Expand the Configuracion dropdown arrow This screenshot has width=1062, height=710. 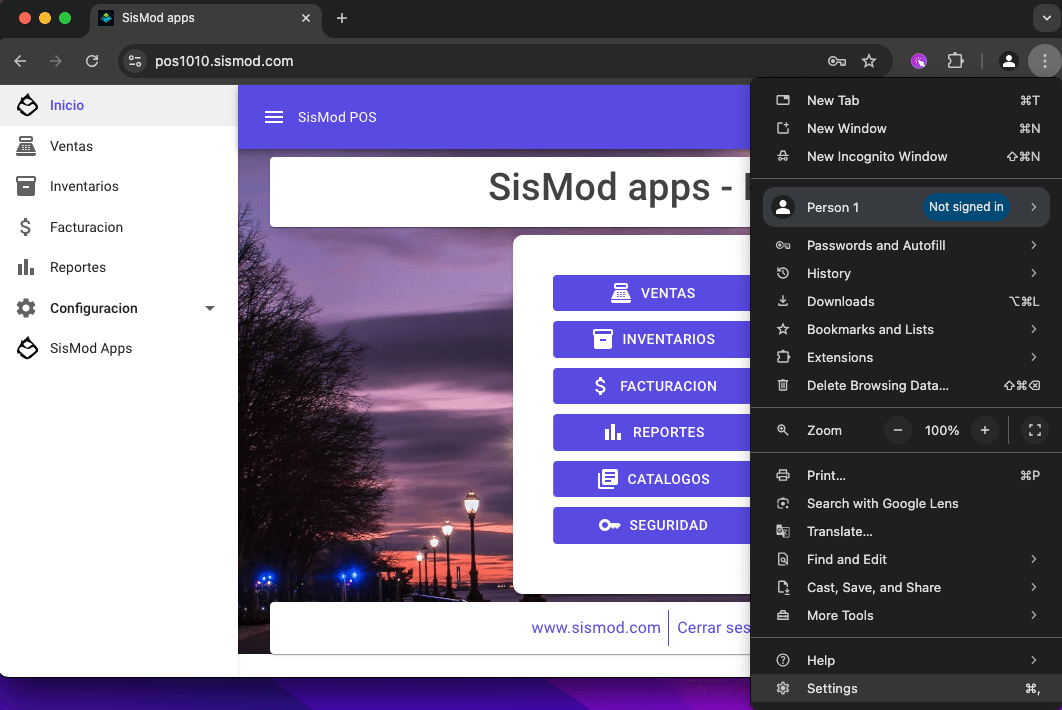(210, 308)
